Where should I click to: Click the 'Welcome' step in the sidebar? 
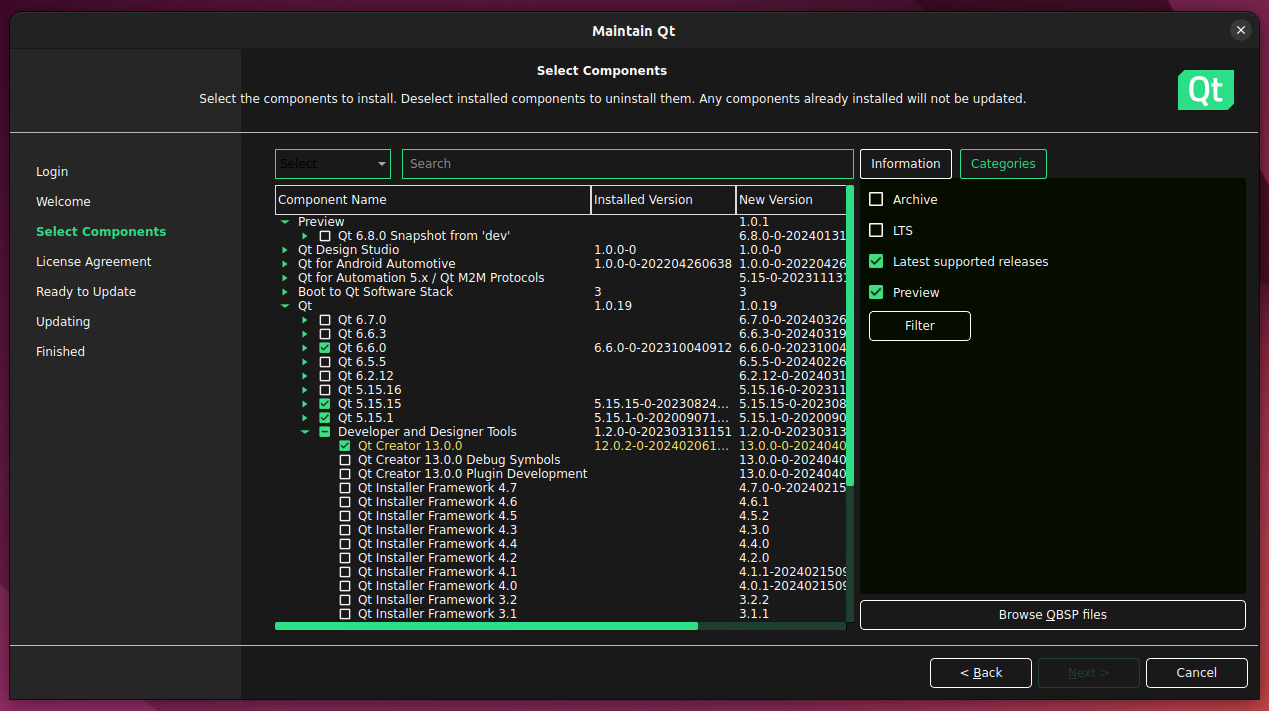[63, 202]
